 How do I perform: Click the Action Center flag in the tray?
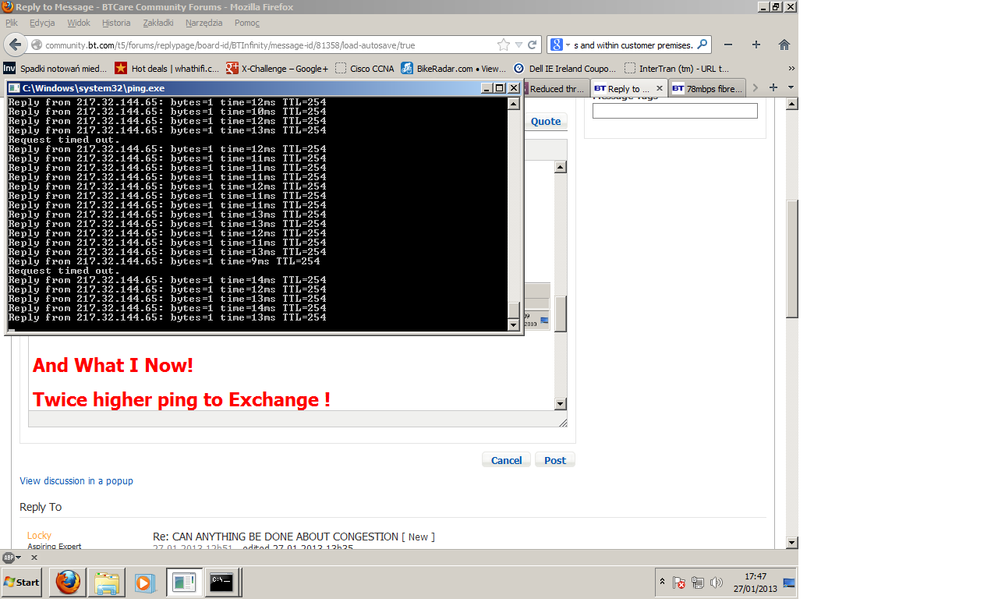[679, 582]
